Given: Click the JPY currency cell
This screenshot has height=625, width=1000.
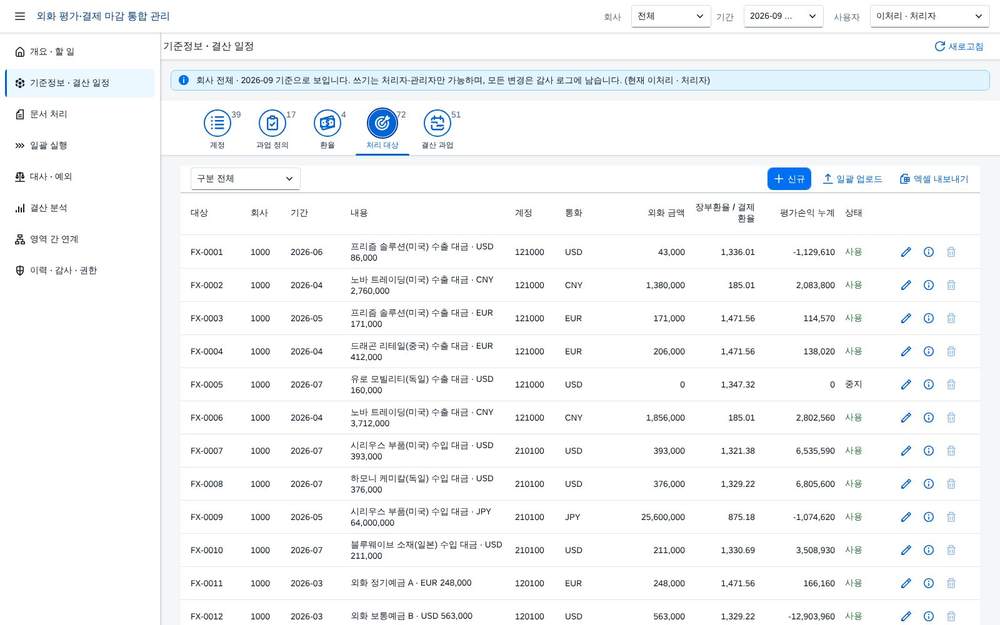Looking at the screenshot, I should click(572, 517).
